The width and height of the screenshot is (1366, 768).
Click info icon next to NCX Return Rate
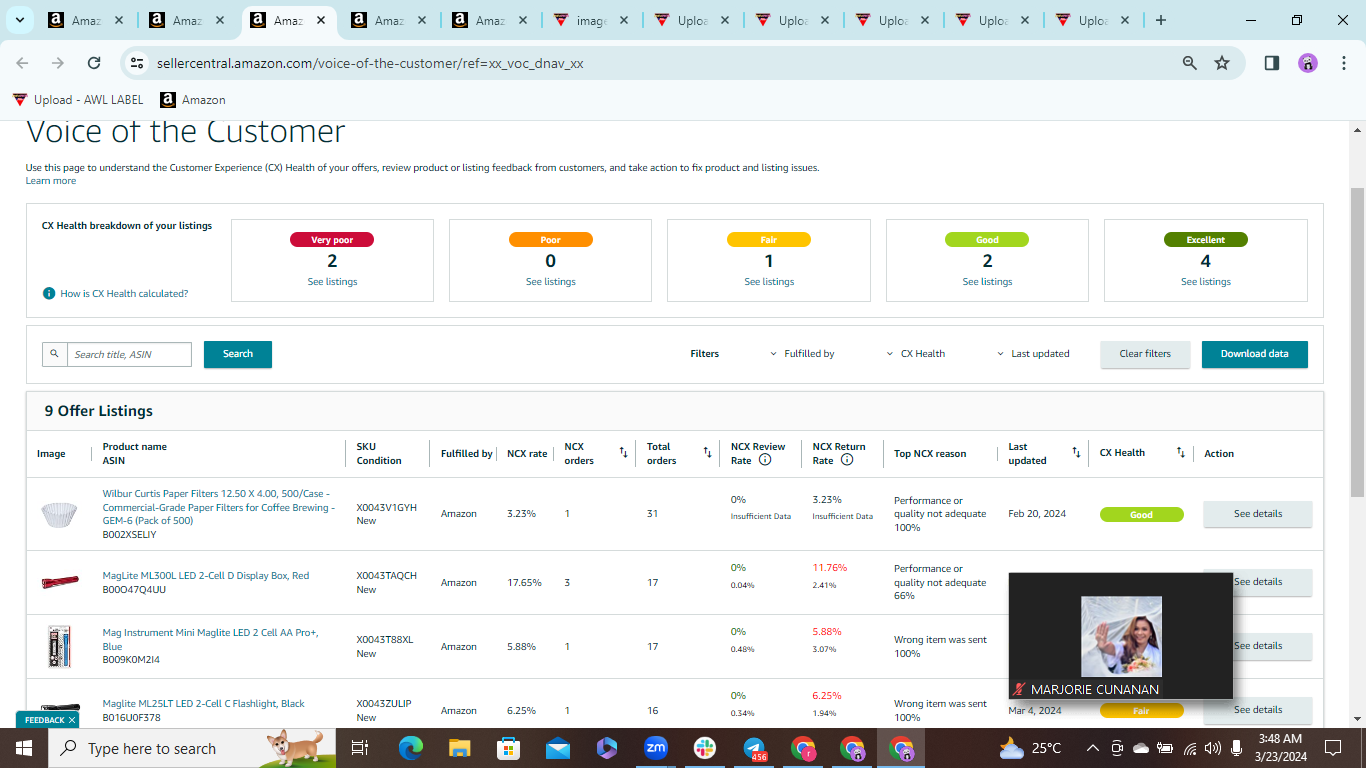[x=847, y=460]
